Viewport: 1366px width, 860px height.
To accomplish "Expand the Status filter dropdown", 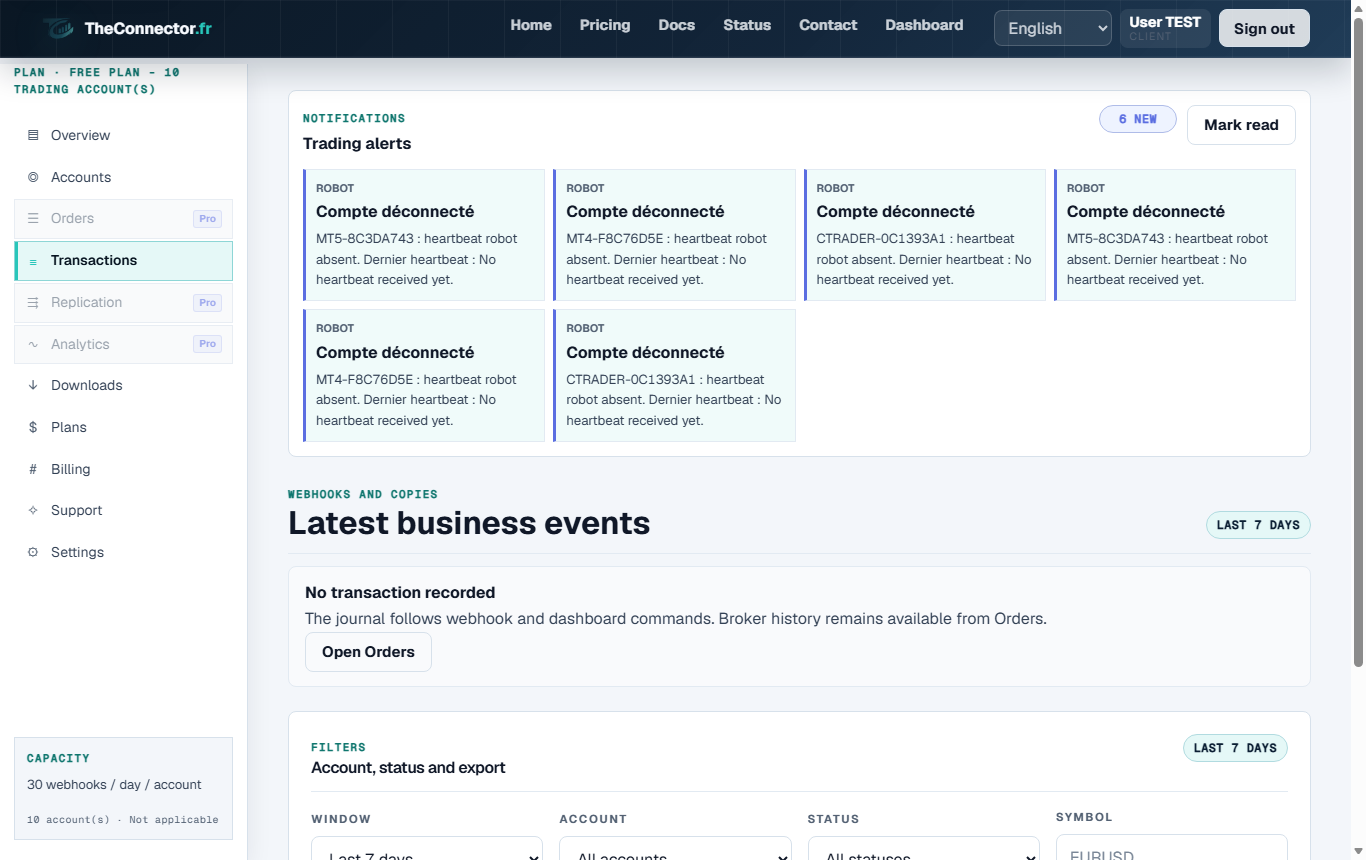I will click(x=923, y=850).
